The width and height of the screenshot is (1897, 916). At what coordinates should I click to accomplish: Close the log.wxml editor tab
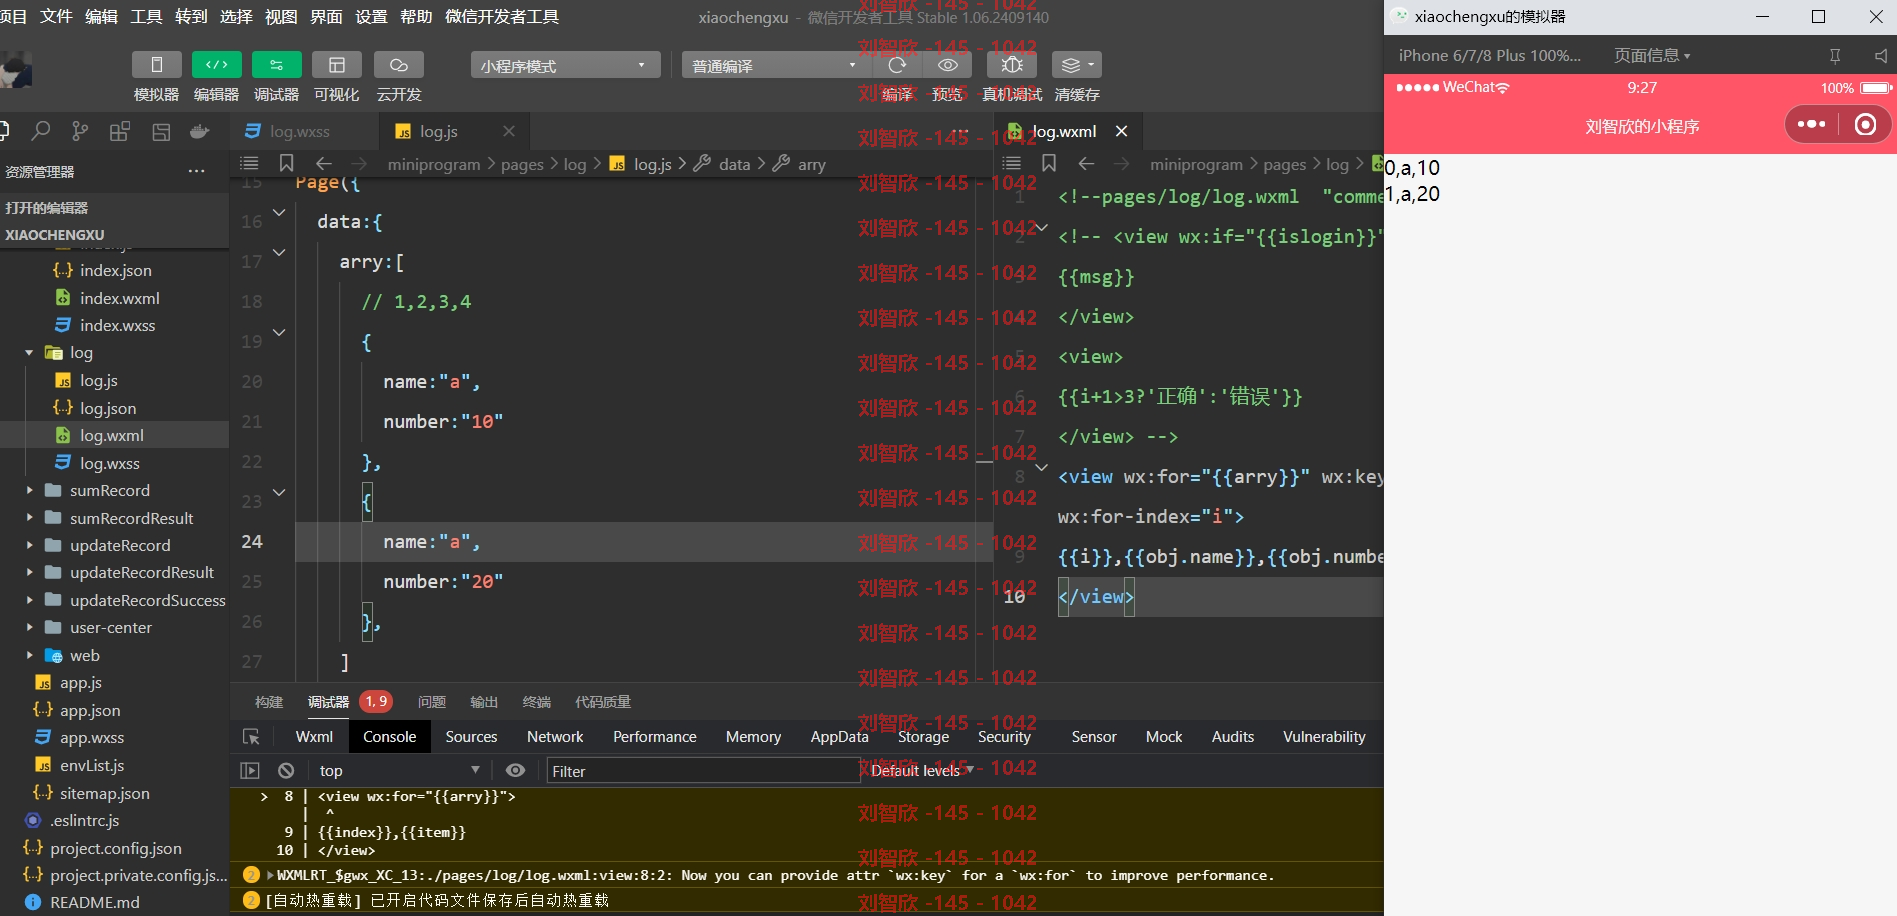[1122, 131]
